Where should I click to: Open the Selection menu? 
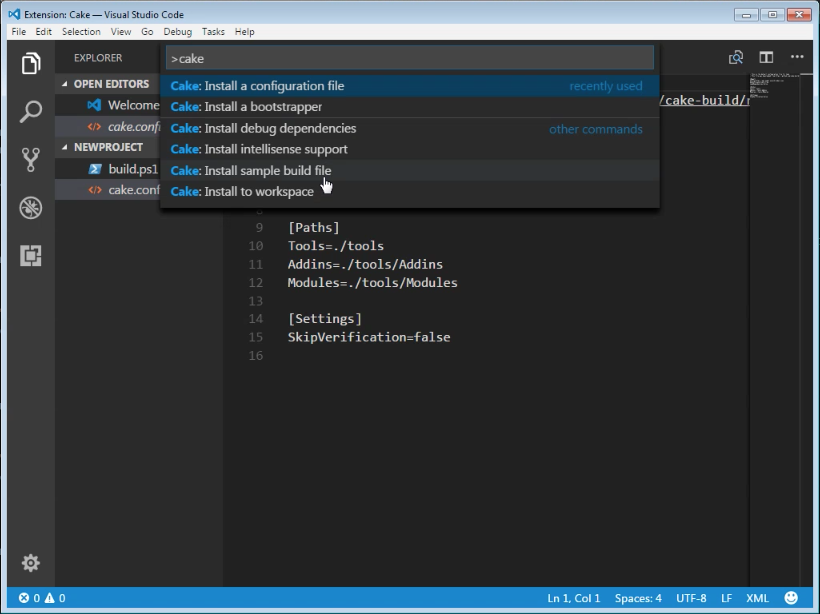click(81, 32)
